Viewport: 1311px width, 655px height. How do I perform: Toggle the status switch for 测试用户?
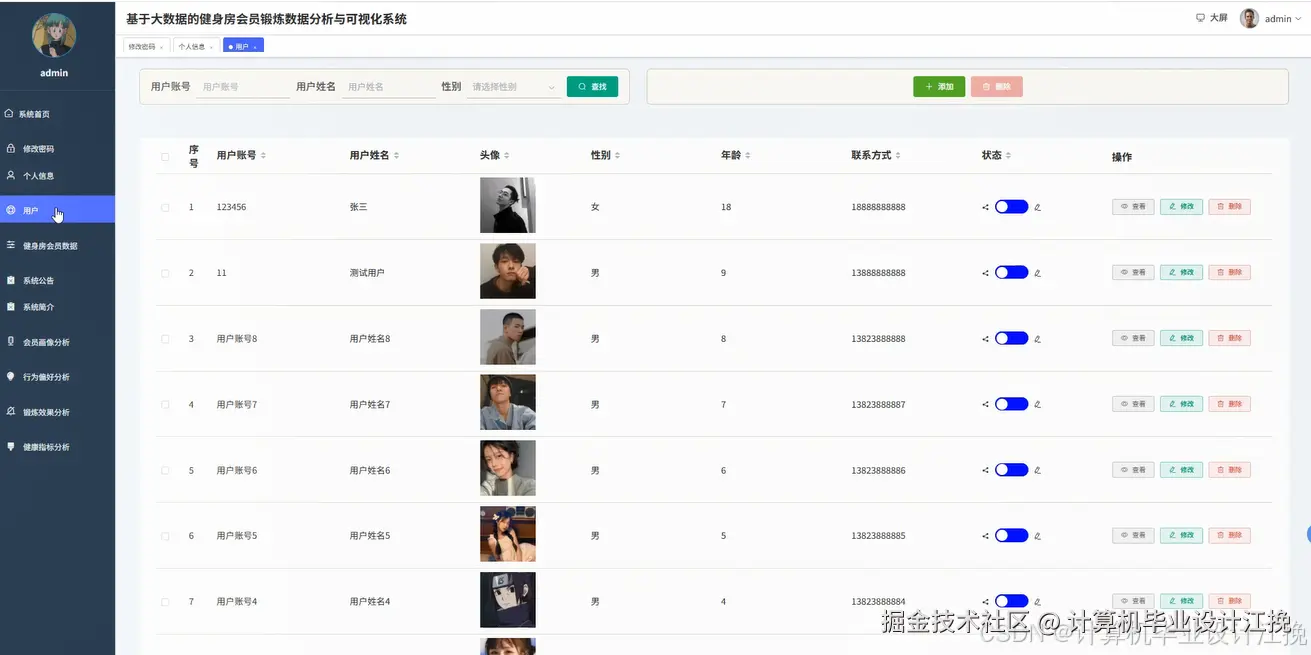pyautogui.click(x=1011, y=272)
